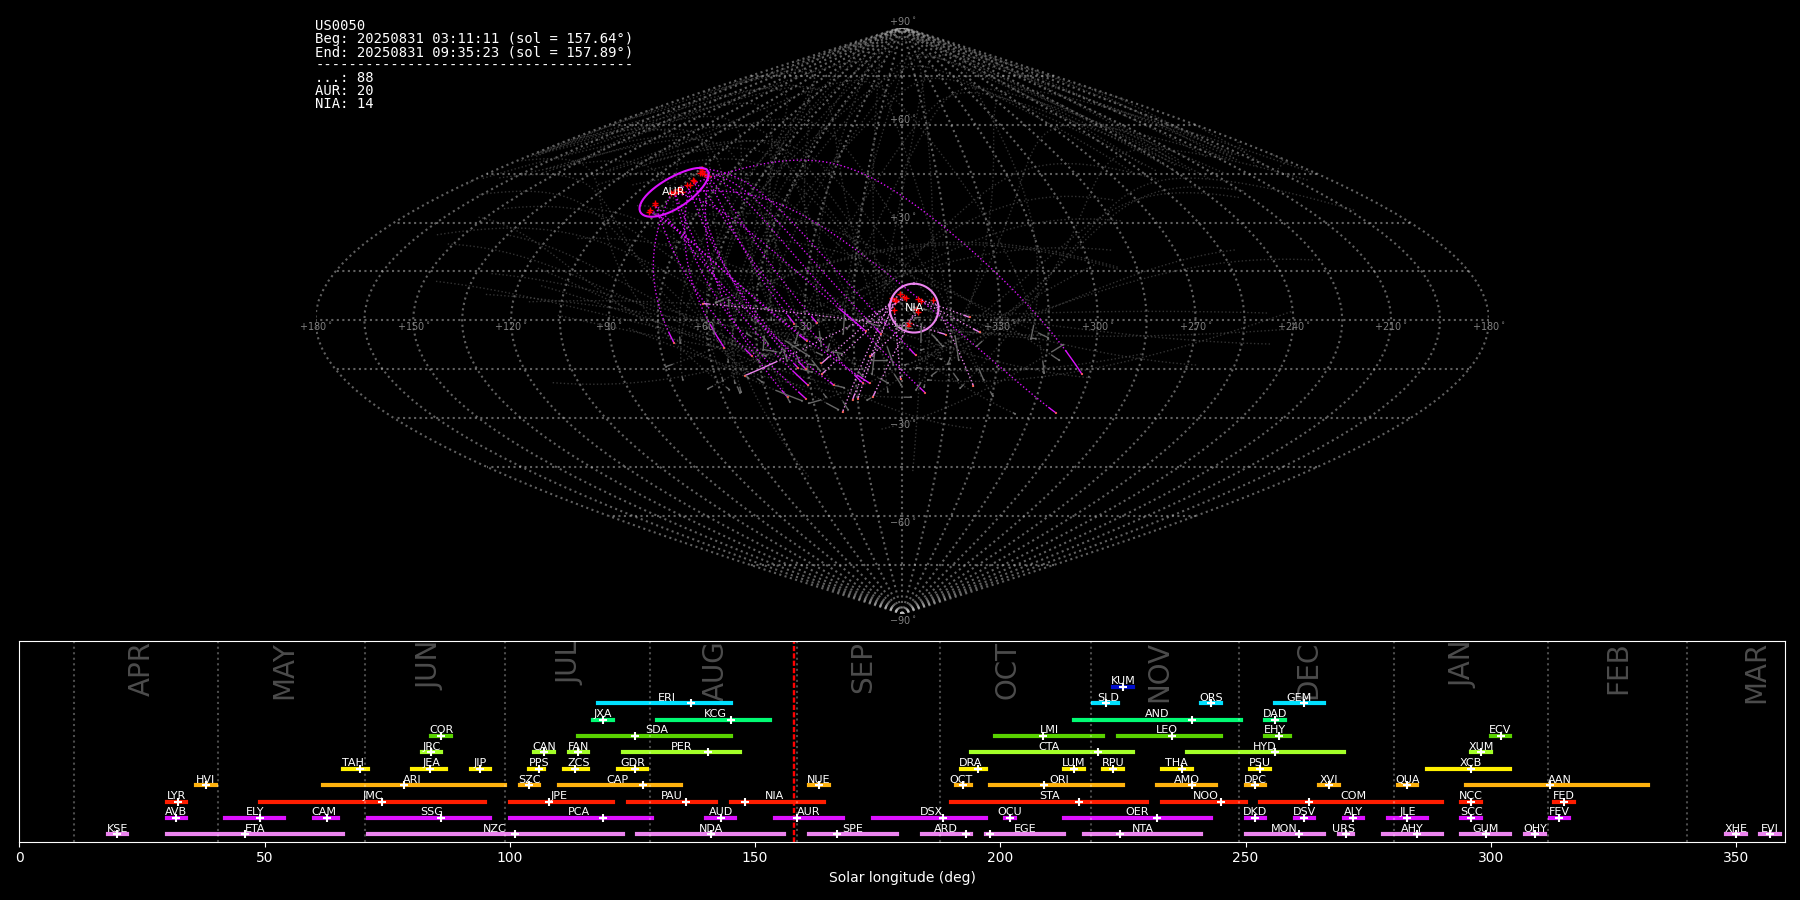Image resolution: width=1800 pixels, height=900 pixels.
Task: Select the PAU shower label
Action: click(671, 796)
